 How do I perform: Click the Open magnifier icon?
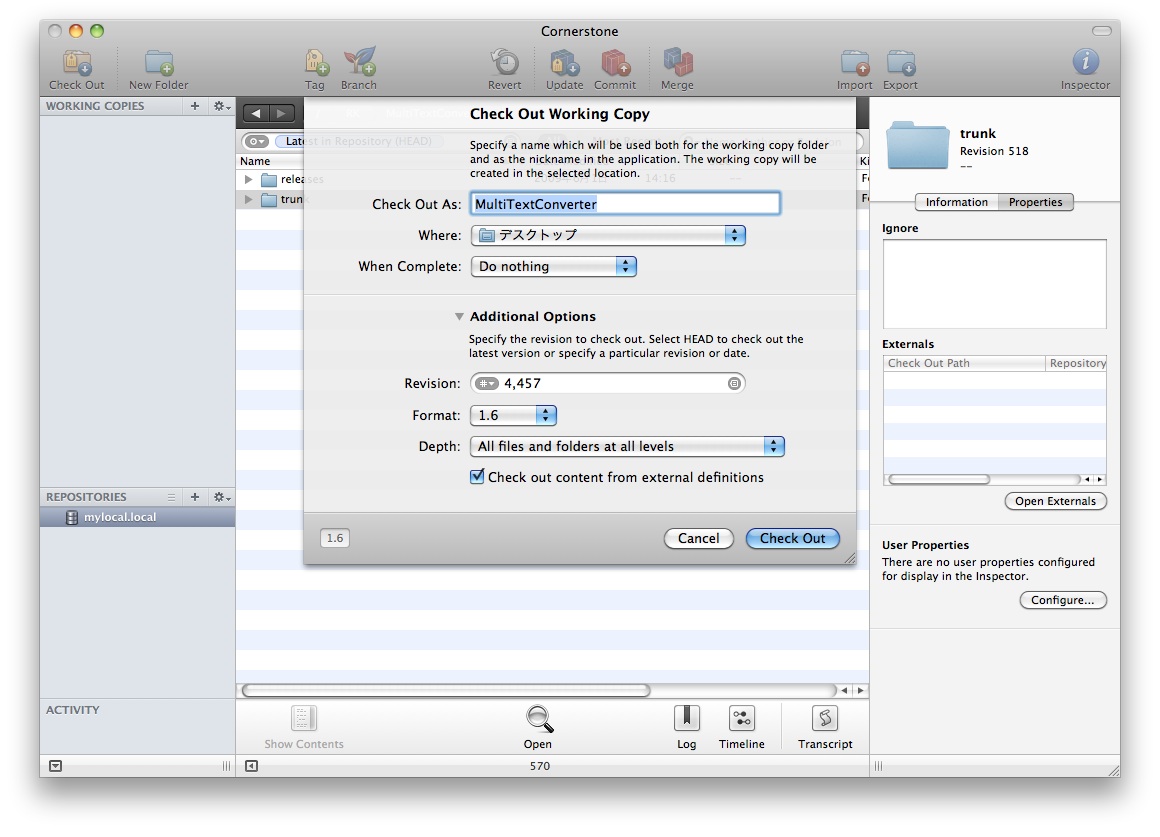(x=539, y=718)
